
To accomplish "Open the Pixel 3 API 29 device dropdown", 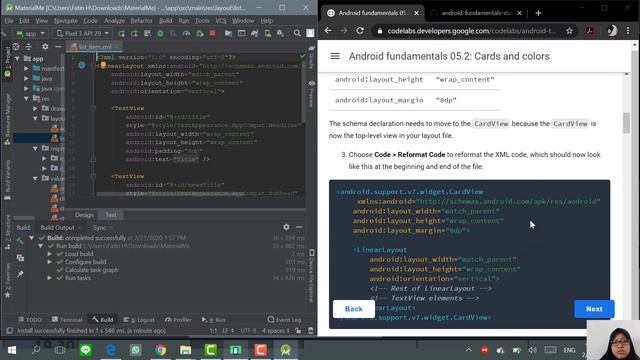I will [x=83, y=33].
